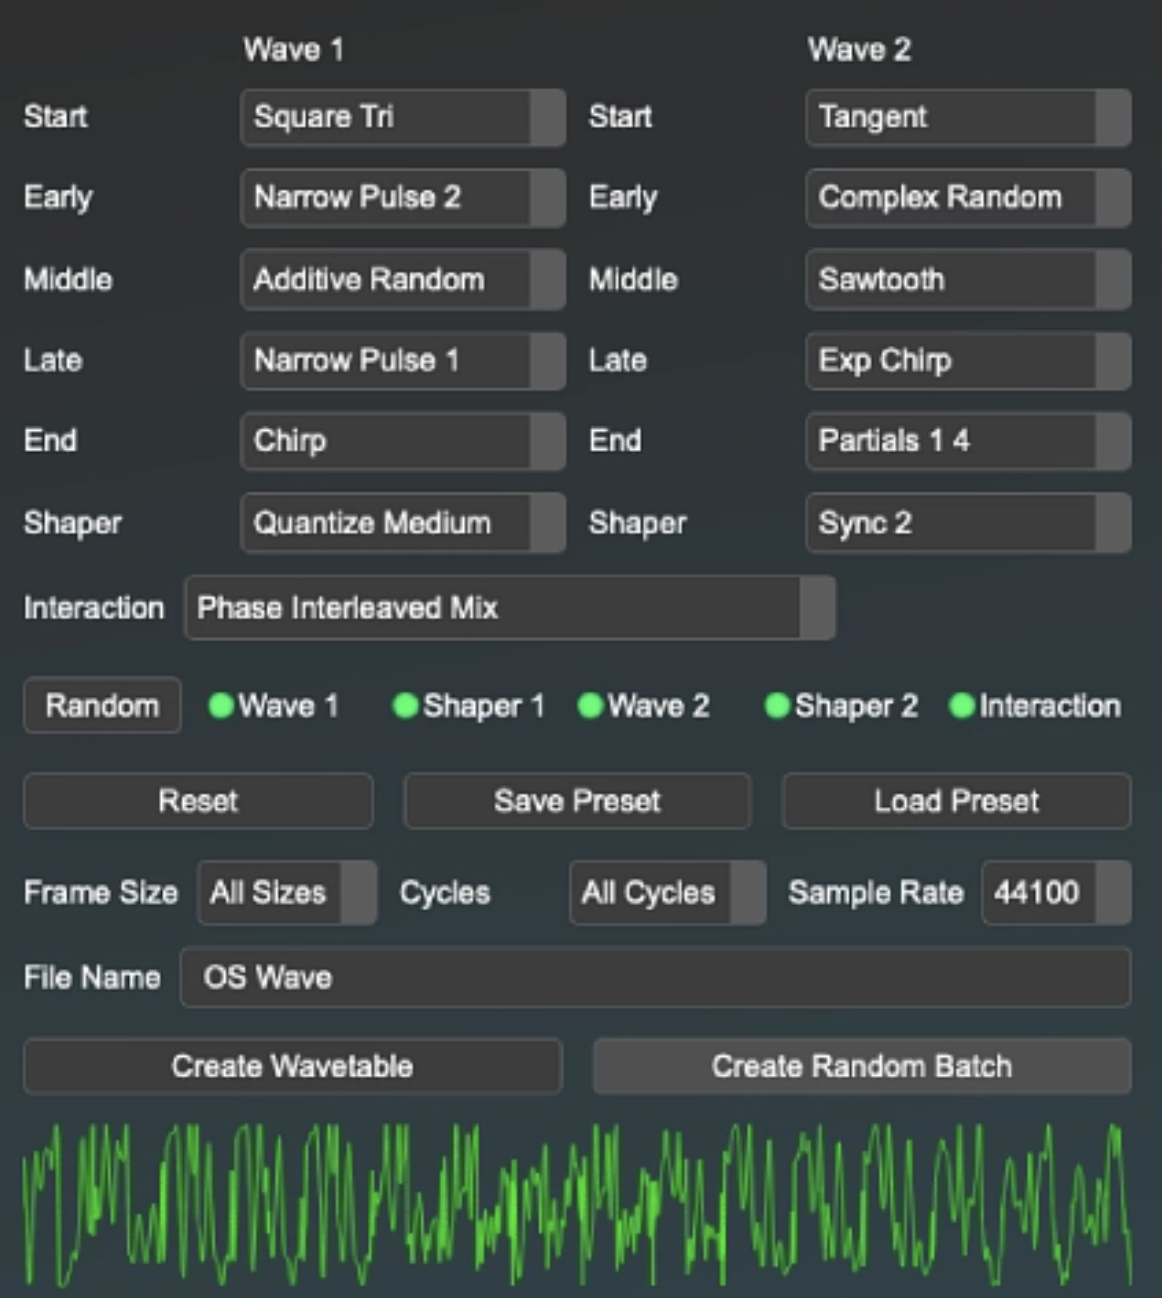Open the Wave 1 Early dropdown showing Narrow Pulse 2
Screen dimensions: 1162x1298
tap(400, 198)
